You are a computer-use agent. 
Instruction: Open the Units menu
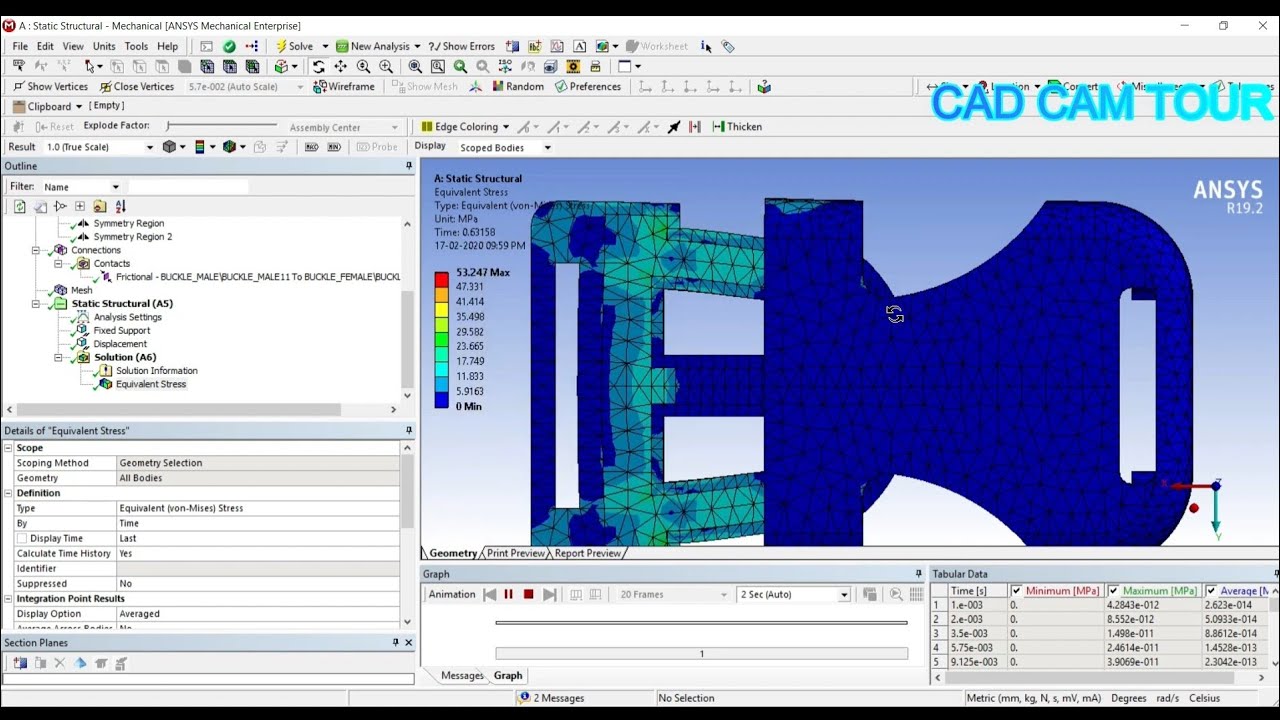point(104,46)
